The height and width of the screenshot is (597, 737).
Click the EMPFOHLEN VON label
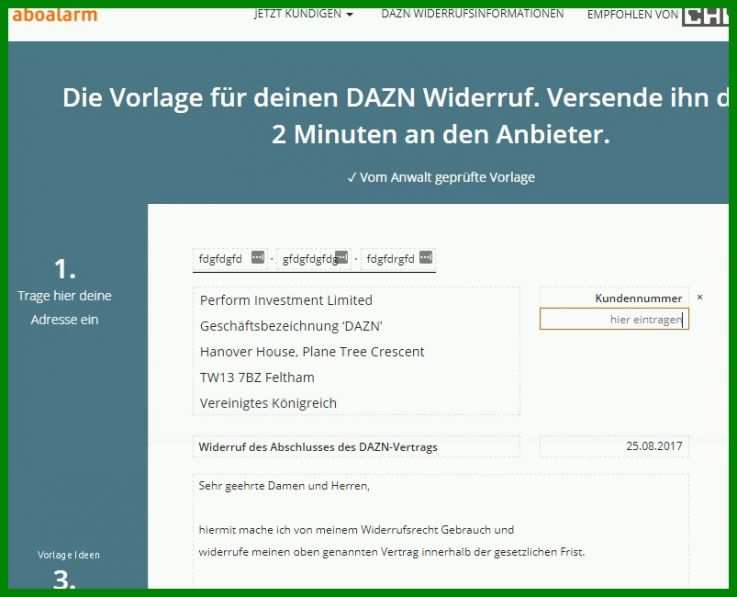point(633,15)
